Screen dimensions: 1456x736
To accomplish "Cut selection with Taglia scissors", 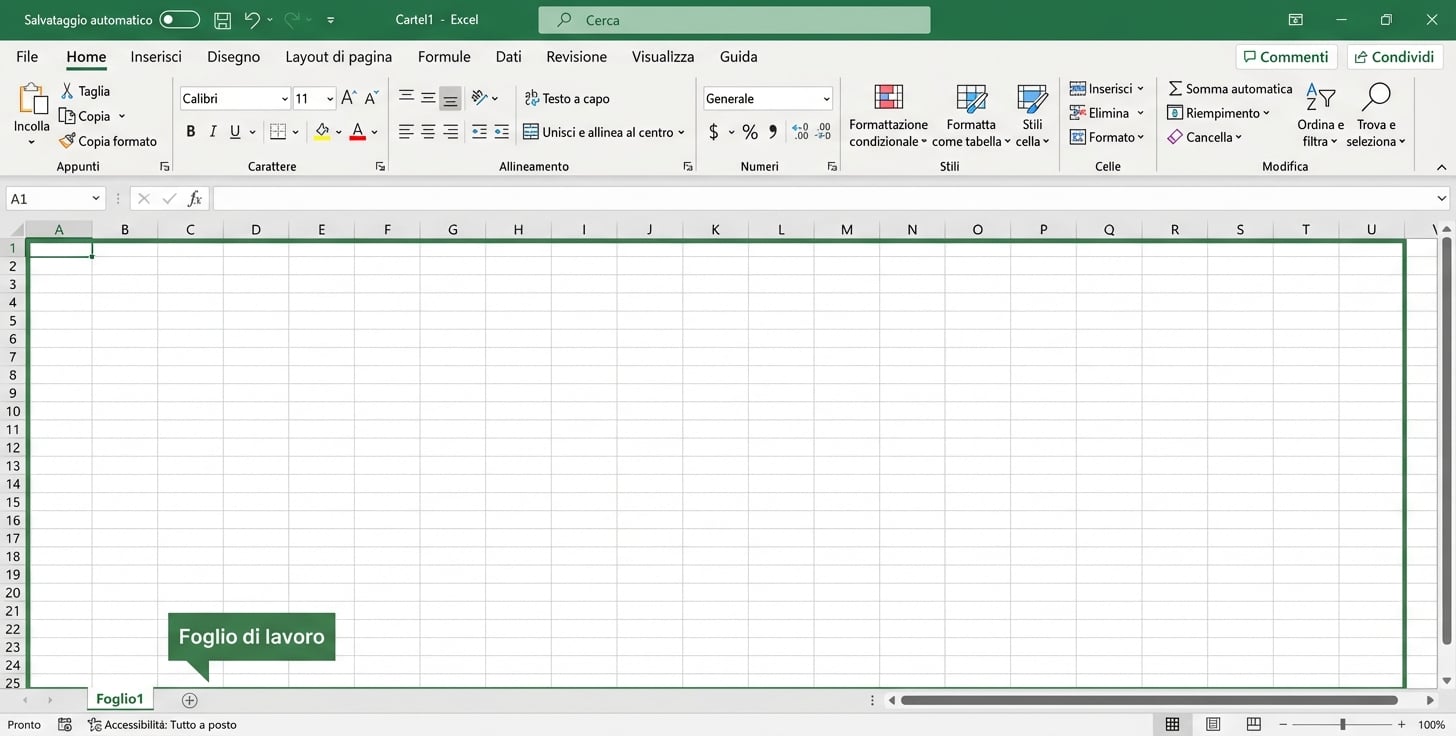I will (86, 91).
